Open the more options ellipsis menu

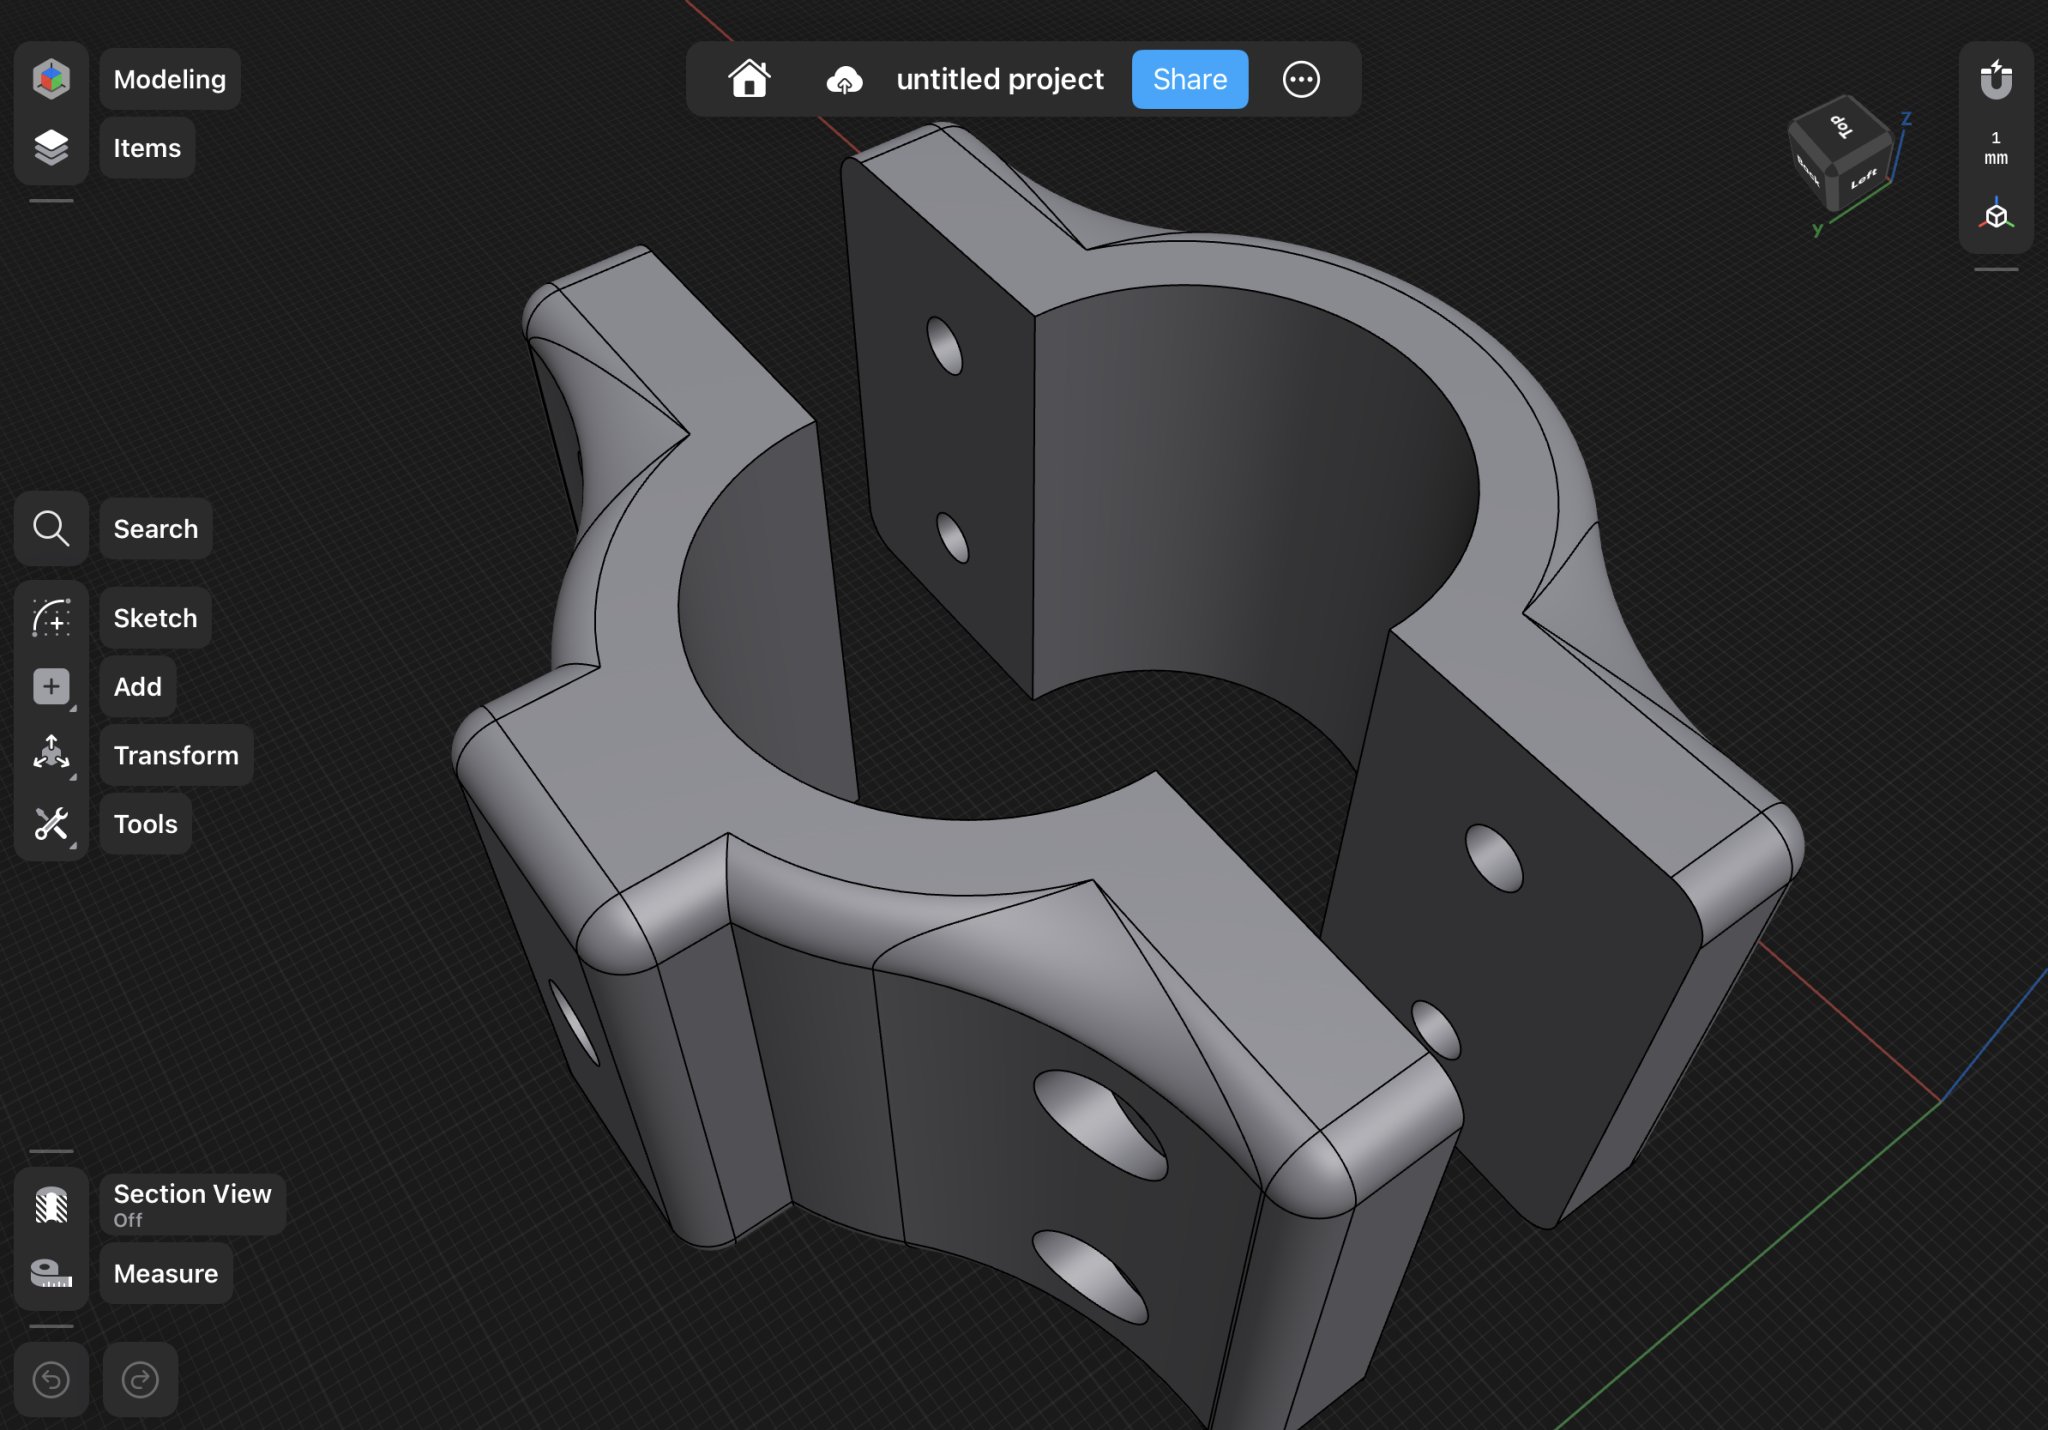point(1301,79)
